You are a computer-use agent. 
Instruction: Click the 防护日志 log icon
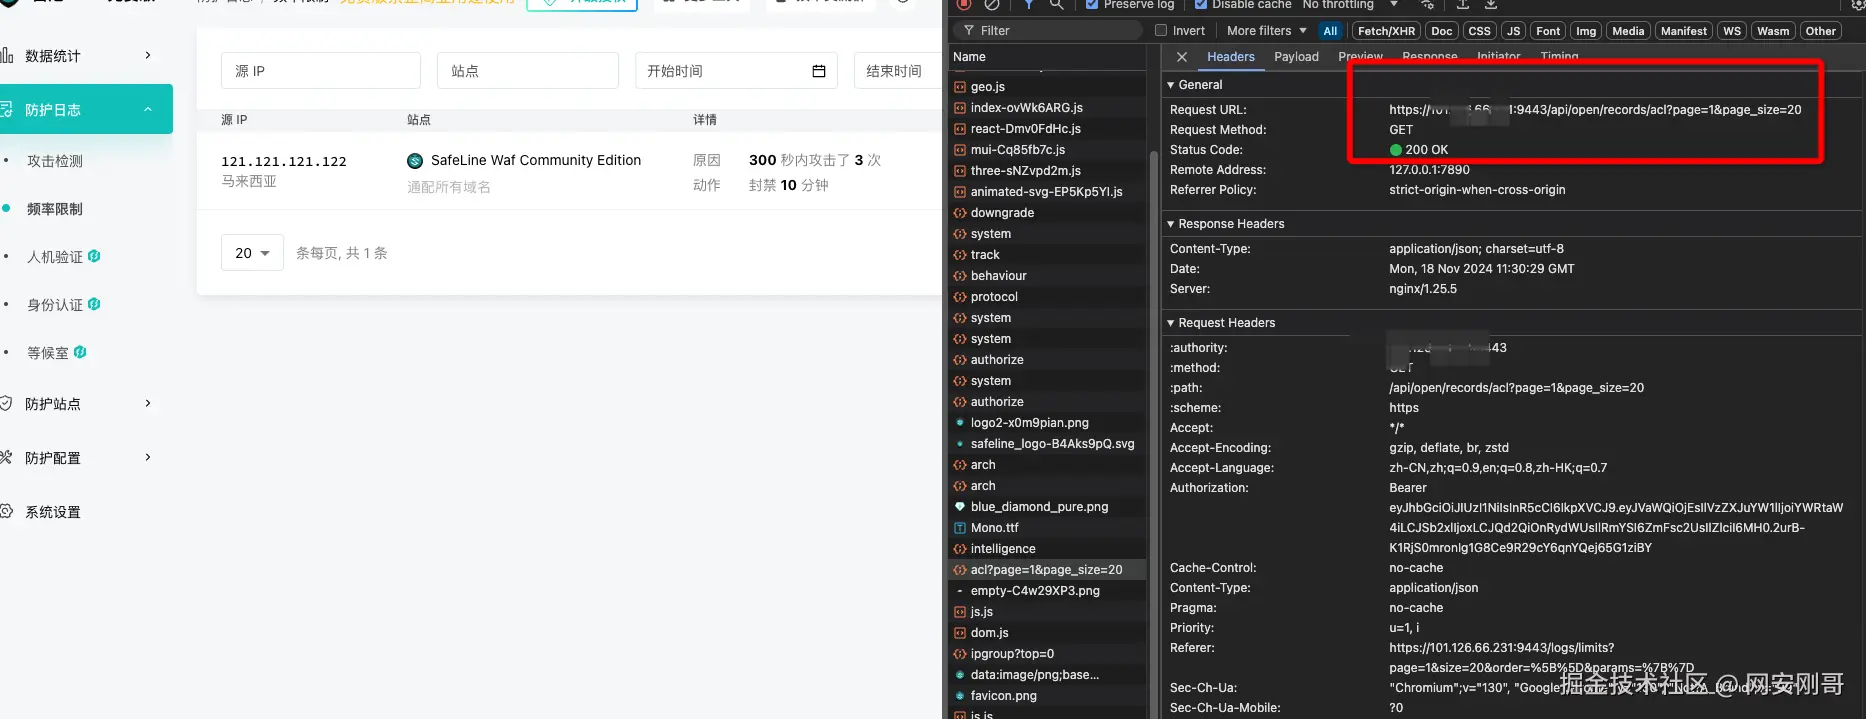point(6,109)
